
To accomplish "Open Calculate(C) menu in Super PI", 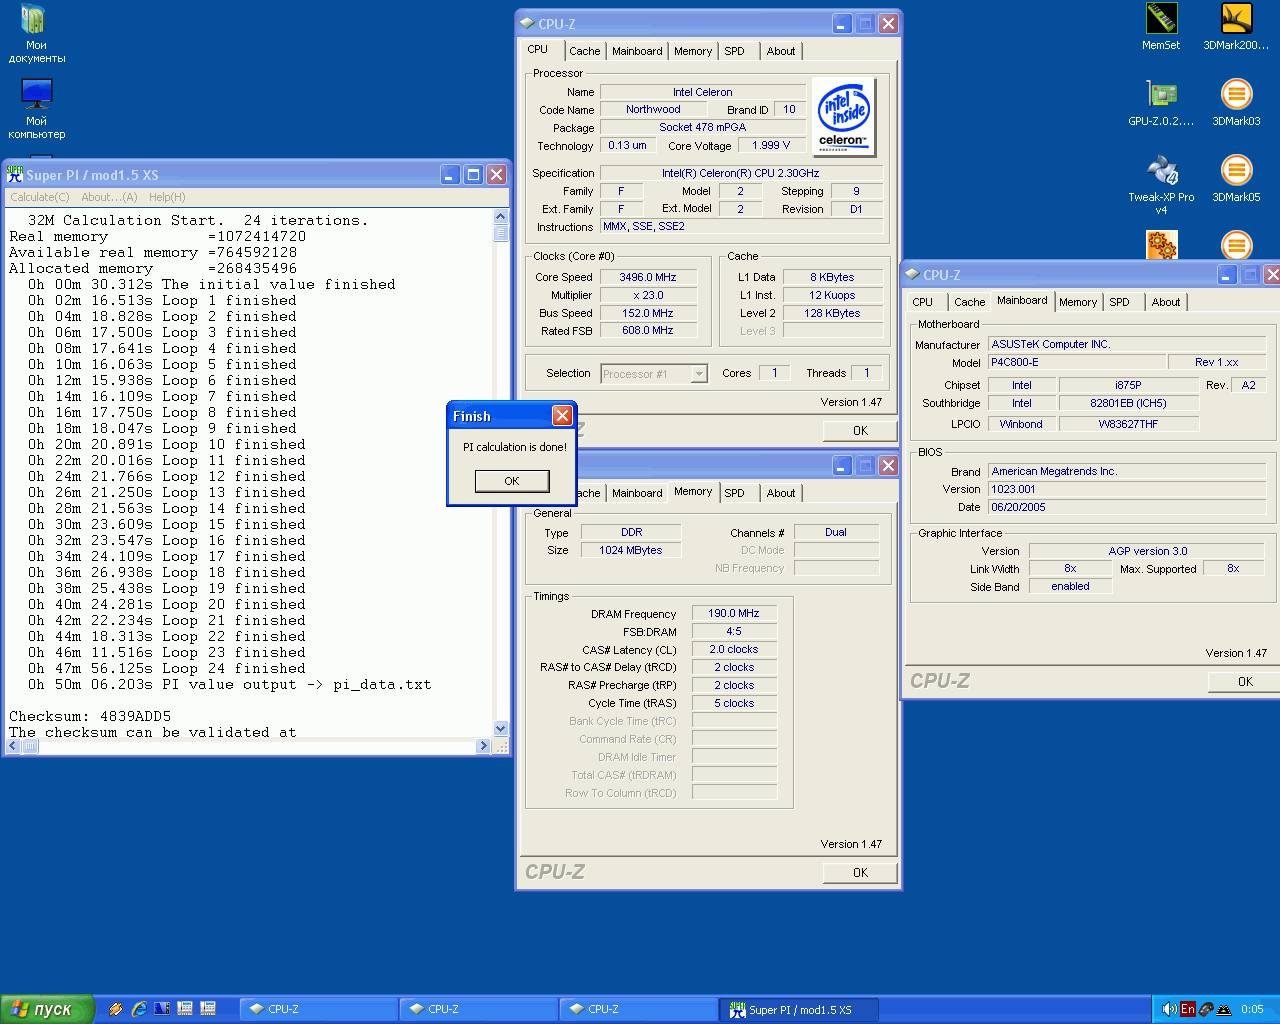I will pos(40,197).
